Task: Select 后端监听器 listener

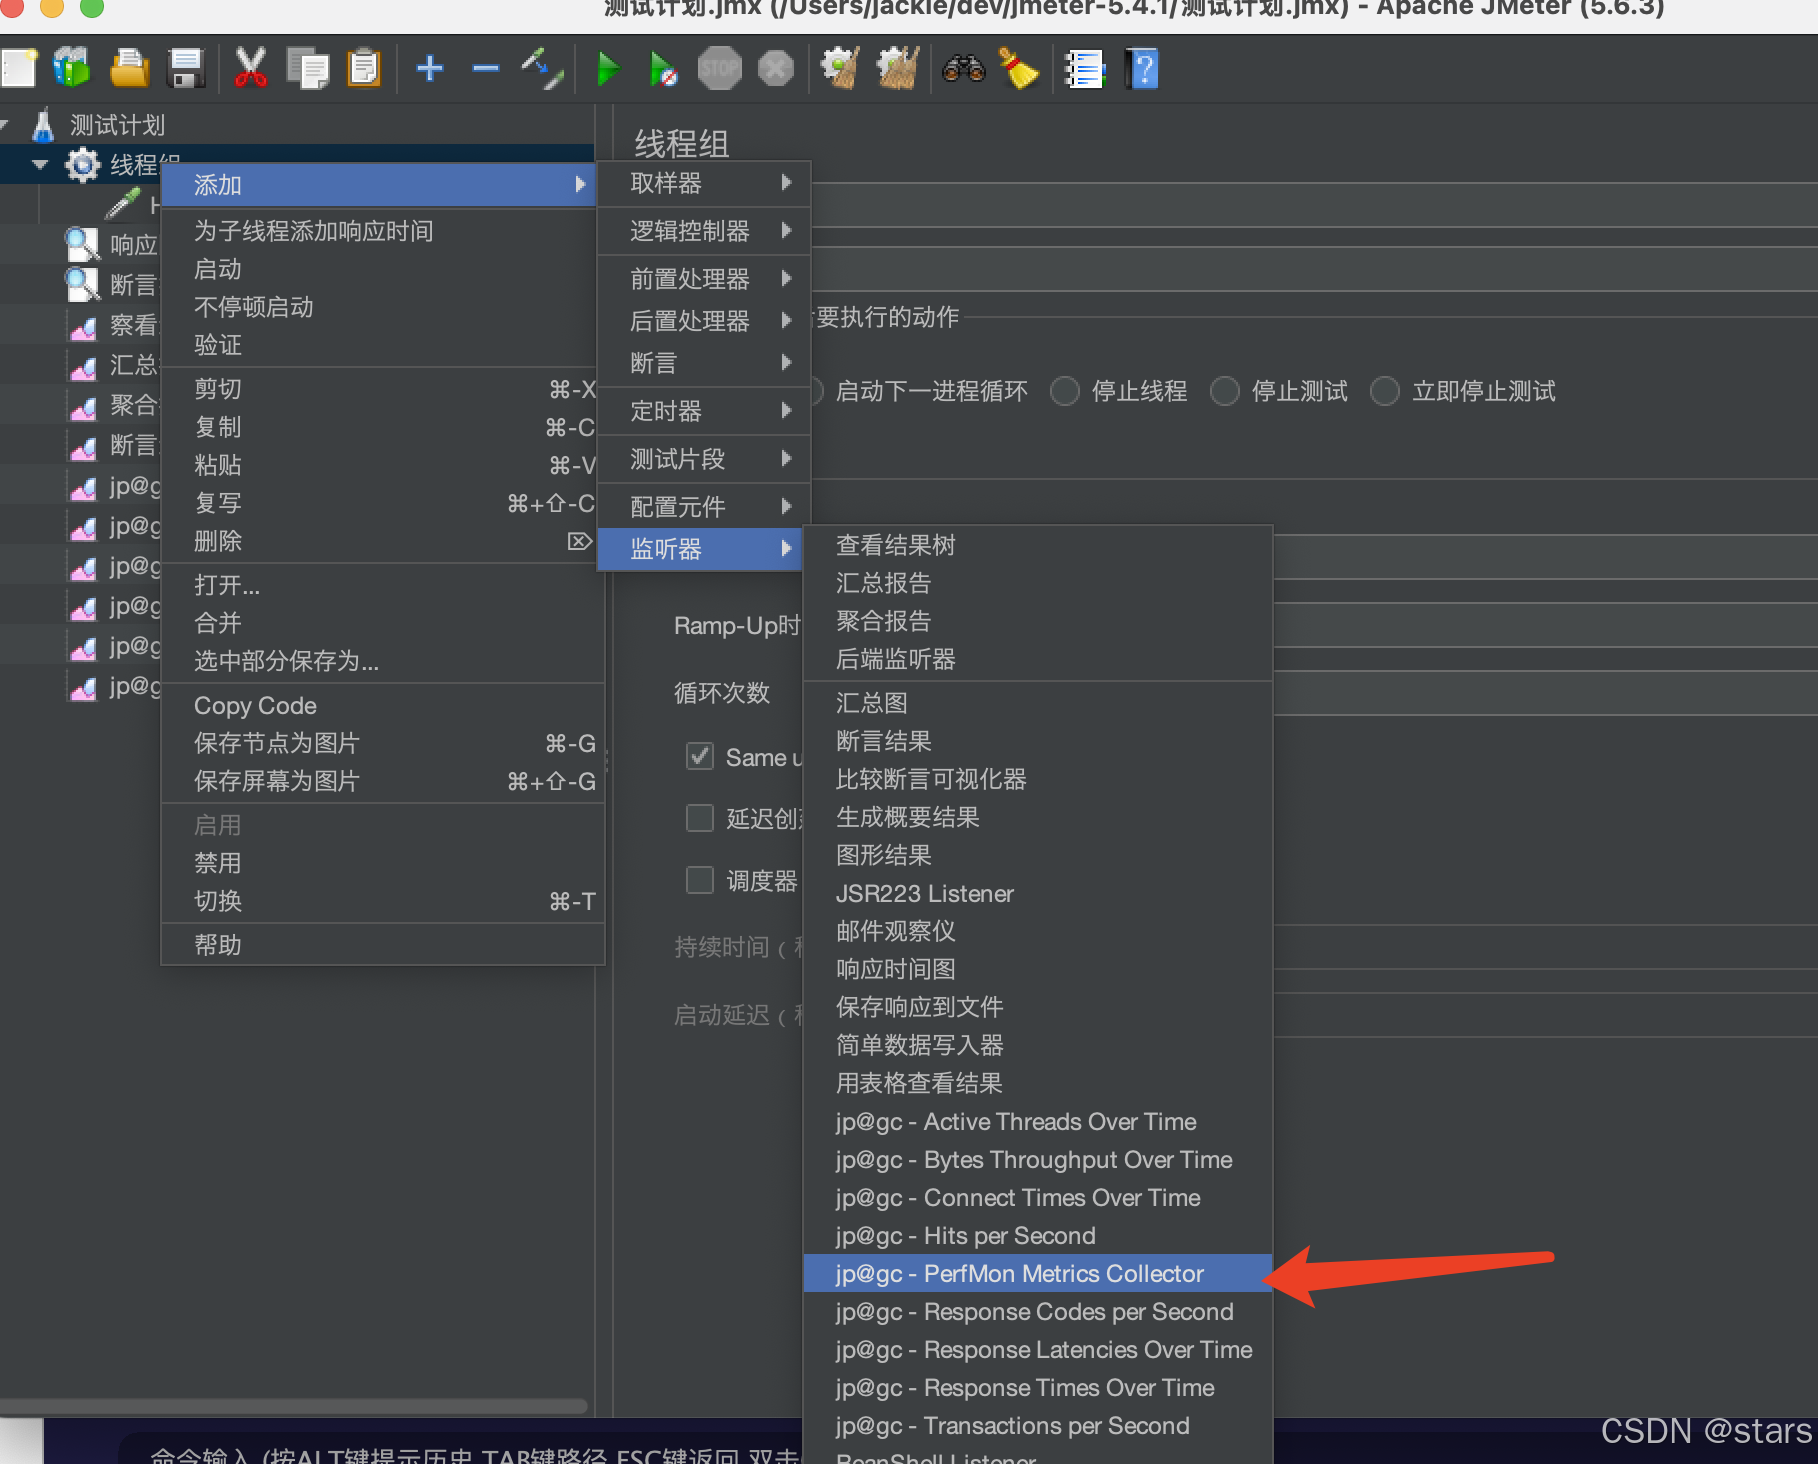Action: point(1038,659)
